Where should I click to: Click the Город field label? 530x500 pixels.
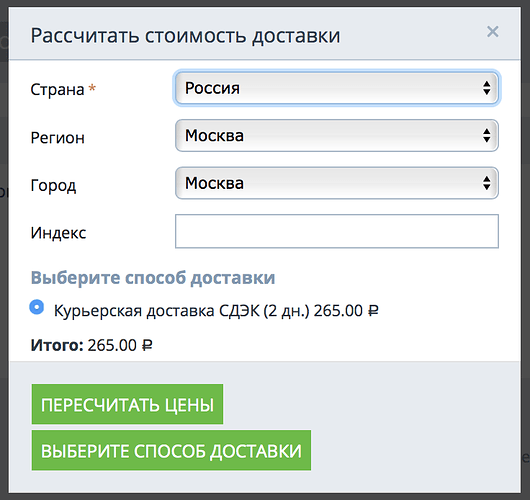tap(53, 186)
